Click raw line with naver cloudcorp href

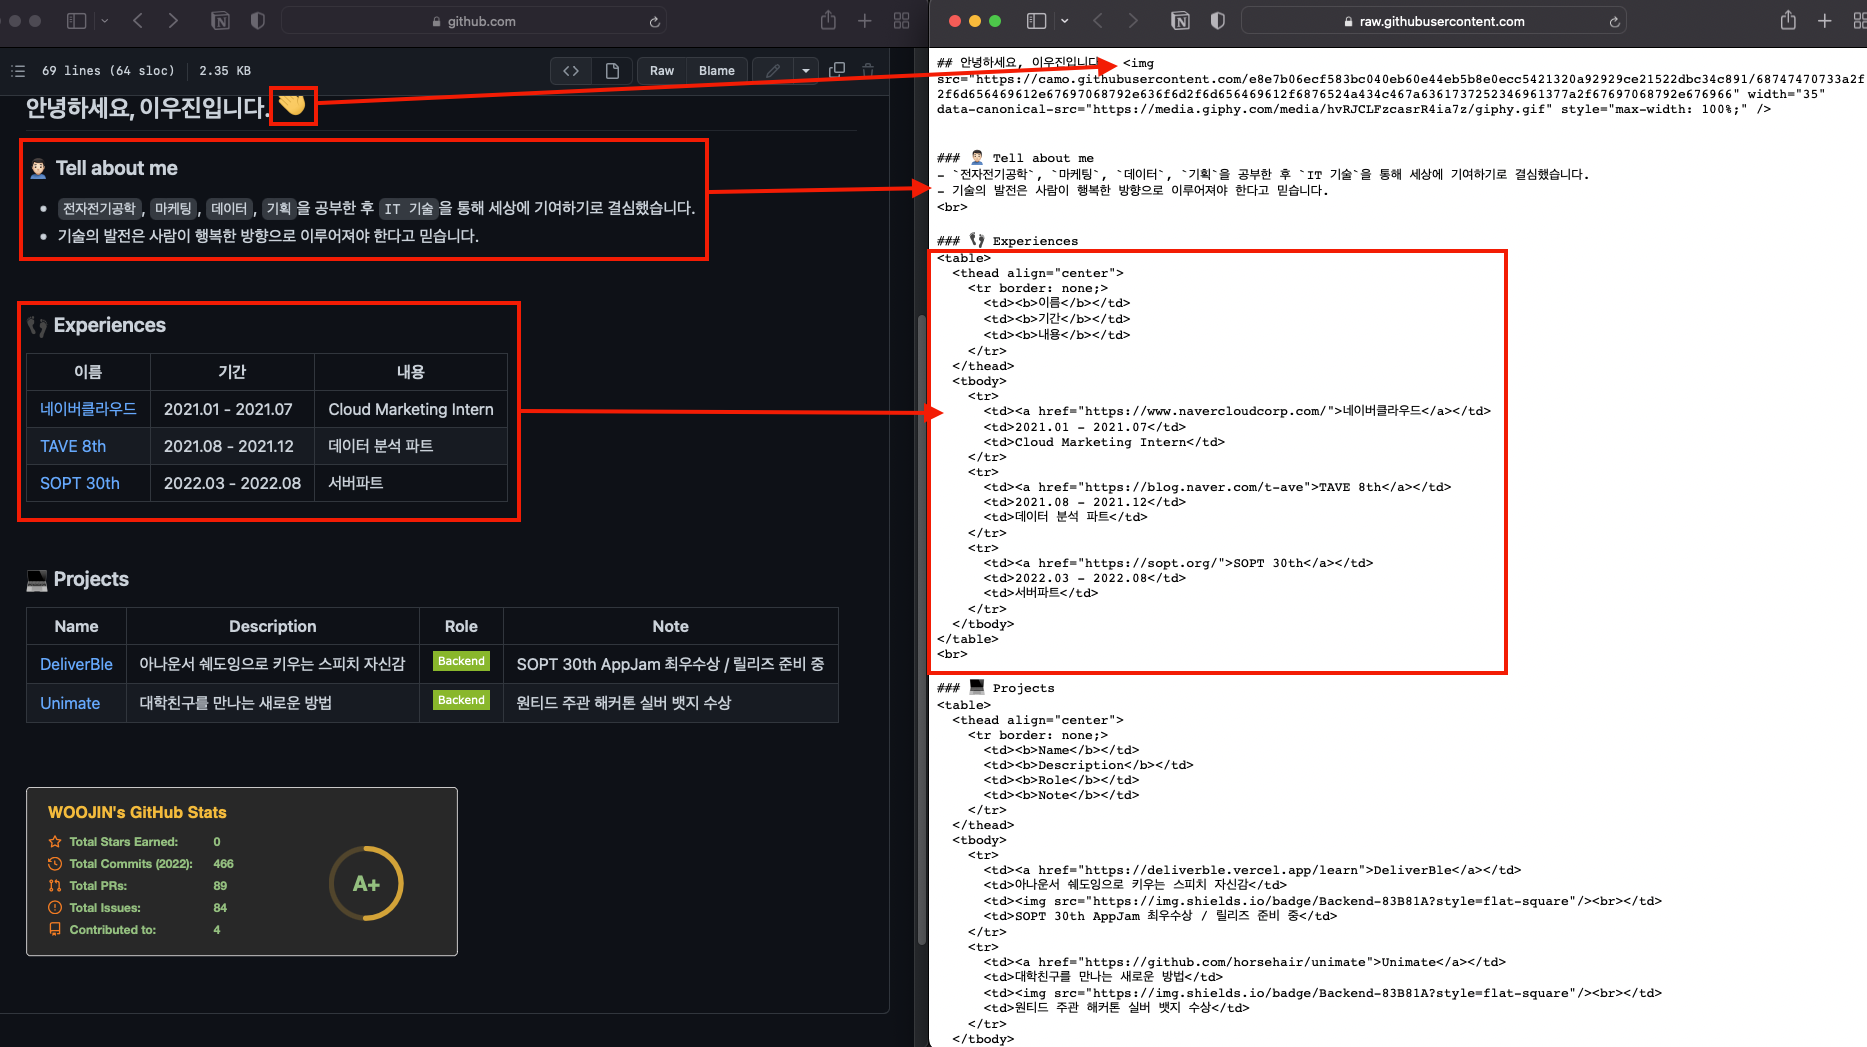pyautogui.click(x=1237, y=411)
